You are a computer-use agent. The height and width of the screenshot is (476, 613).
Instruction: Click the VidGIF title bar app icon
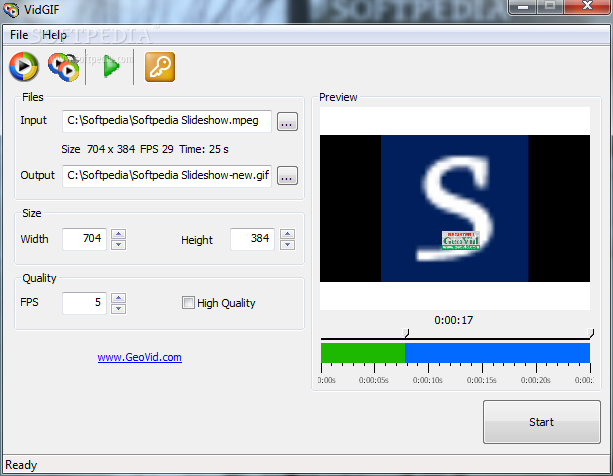11,10
